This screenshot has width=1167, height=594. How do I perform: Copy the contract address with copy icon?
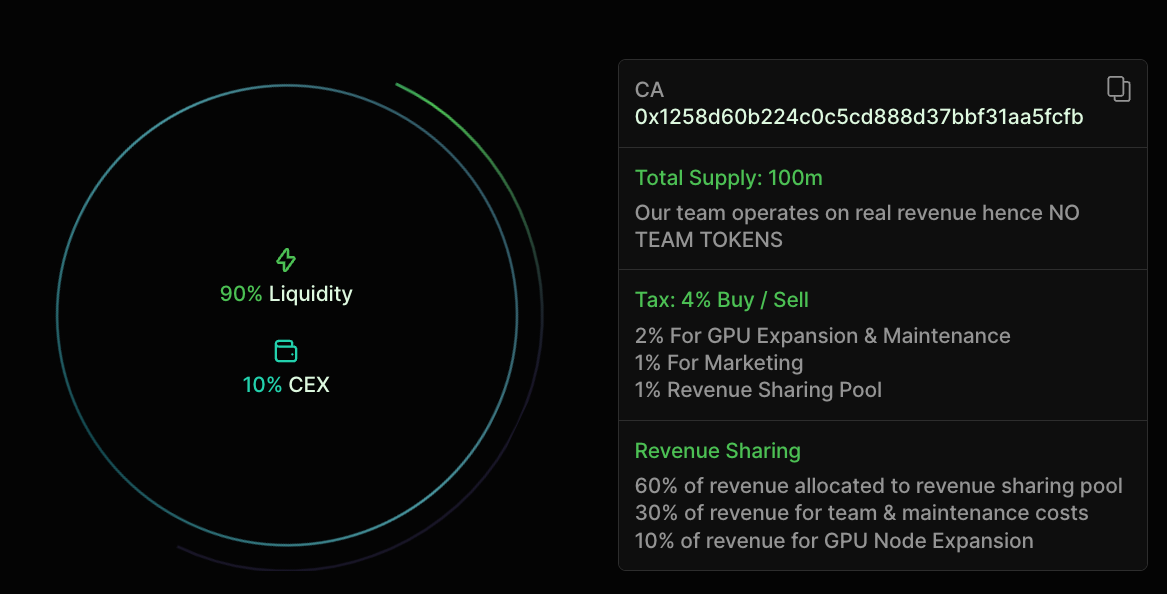[1119, 89]
